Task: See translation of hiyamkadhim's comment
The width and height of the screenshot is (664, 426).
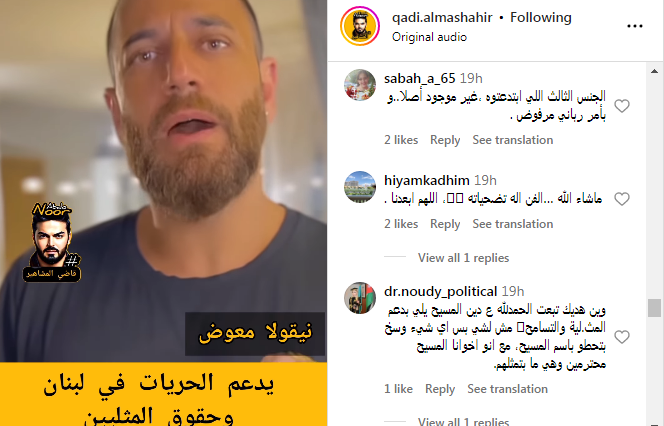Action: [513, 224]
